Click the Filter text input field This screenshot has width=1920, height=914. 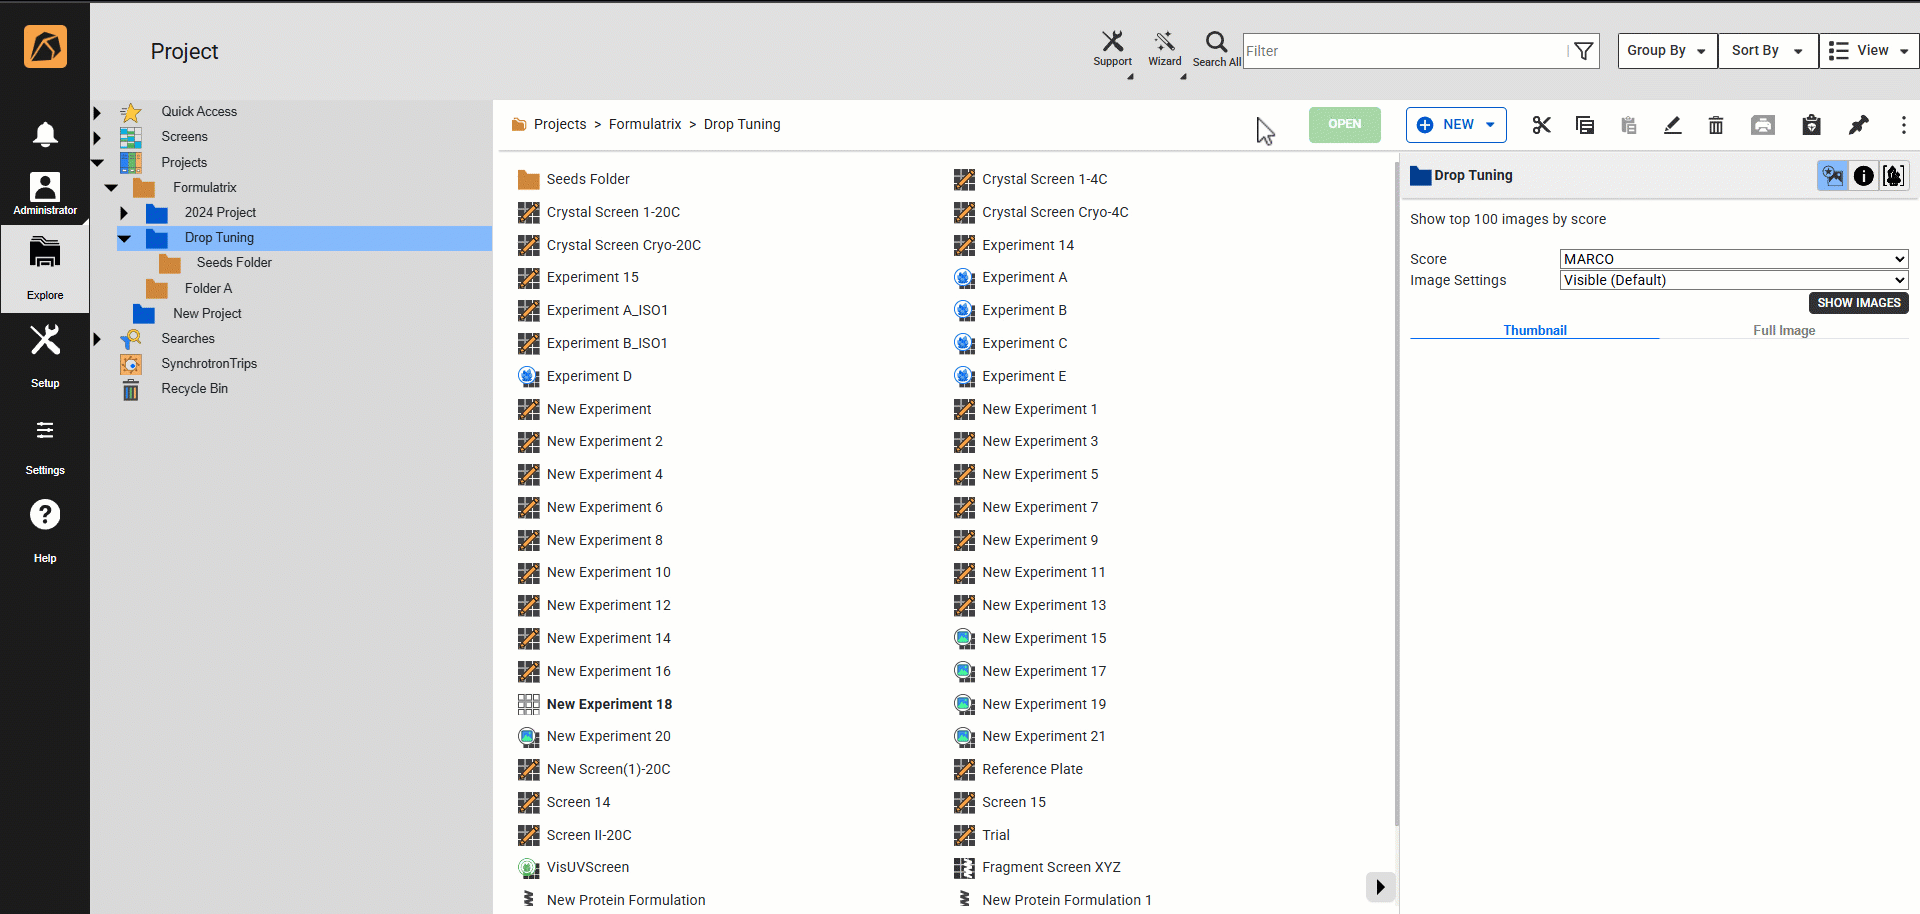[x=1404, y=51]
